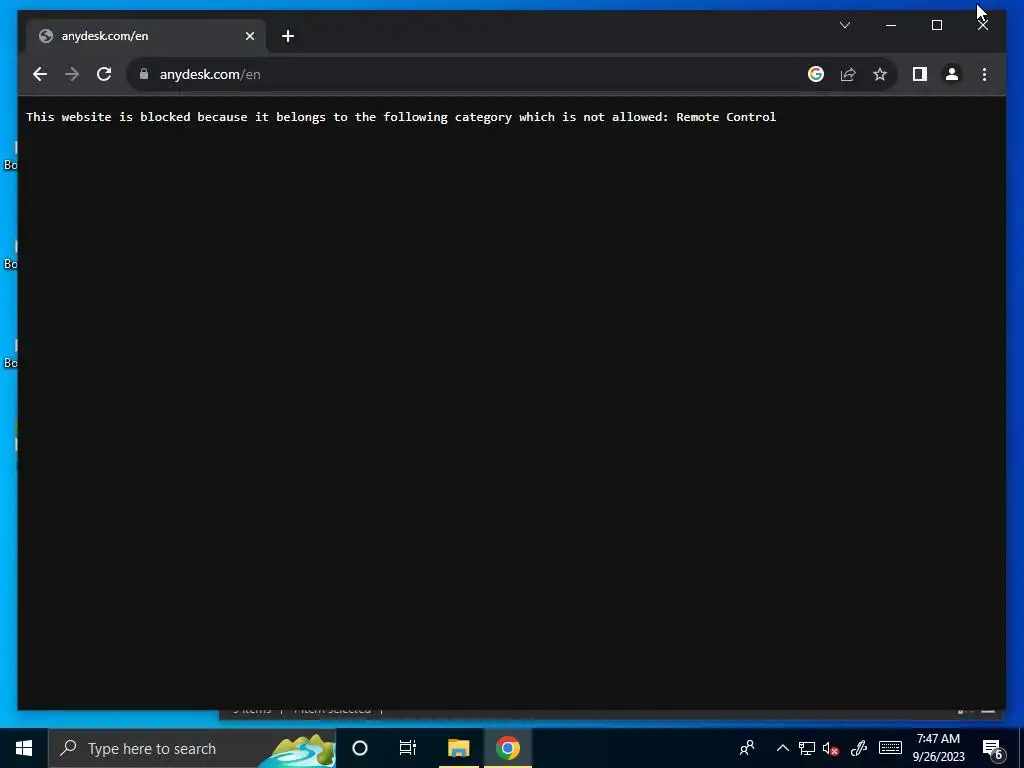Open the notification center icon
The image size is (1024, 768).
993,749
